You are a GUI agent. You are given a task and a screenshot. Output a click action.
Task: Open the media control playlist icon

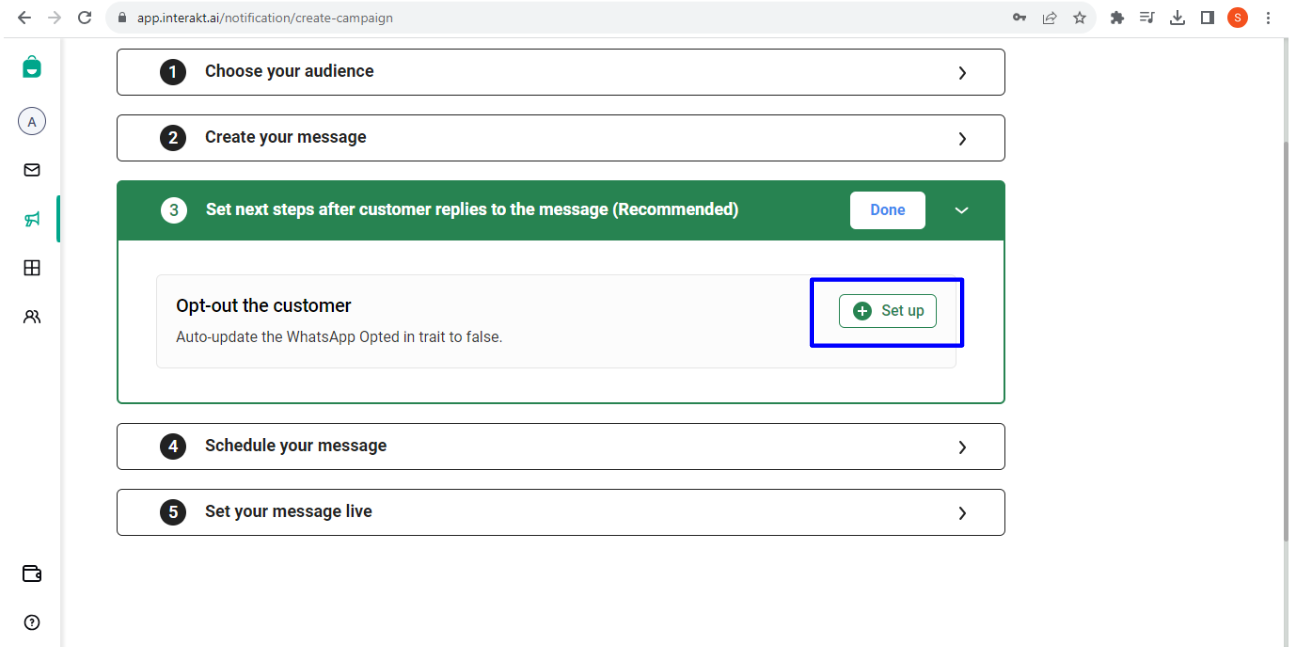(1147, 17)
